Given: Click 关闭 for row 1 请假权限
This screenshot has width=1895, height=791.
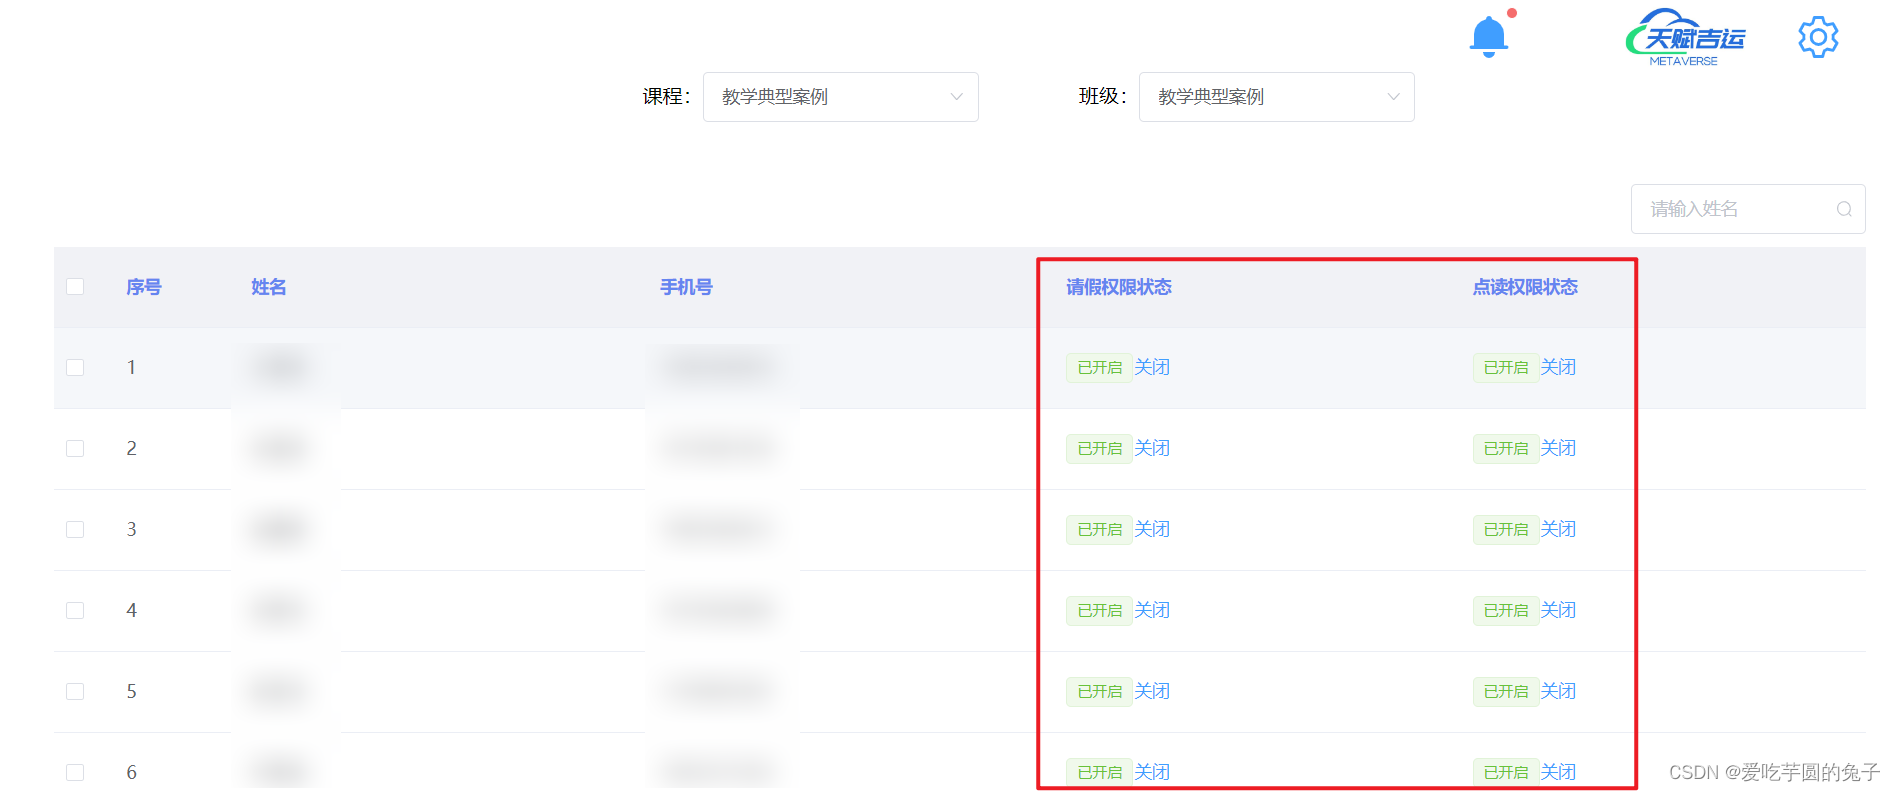Looking at the screenshot, I should click(x=1152, y=367).
